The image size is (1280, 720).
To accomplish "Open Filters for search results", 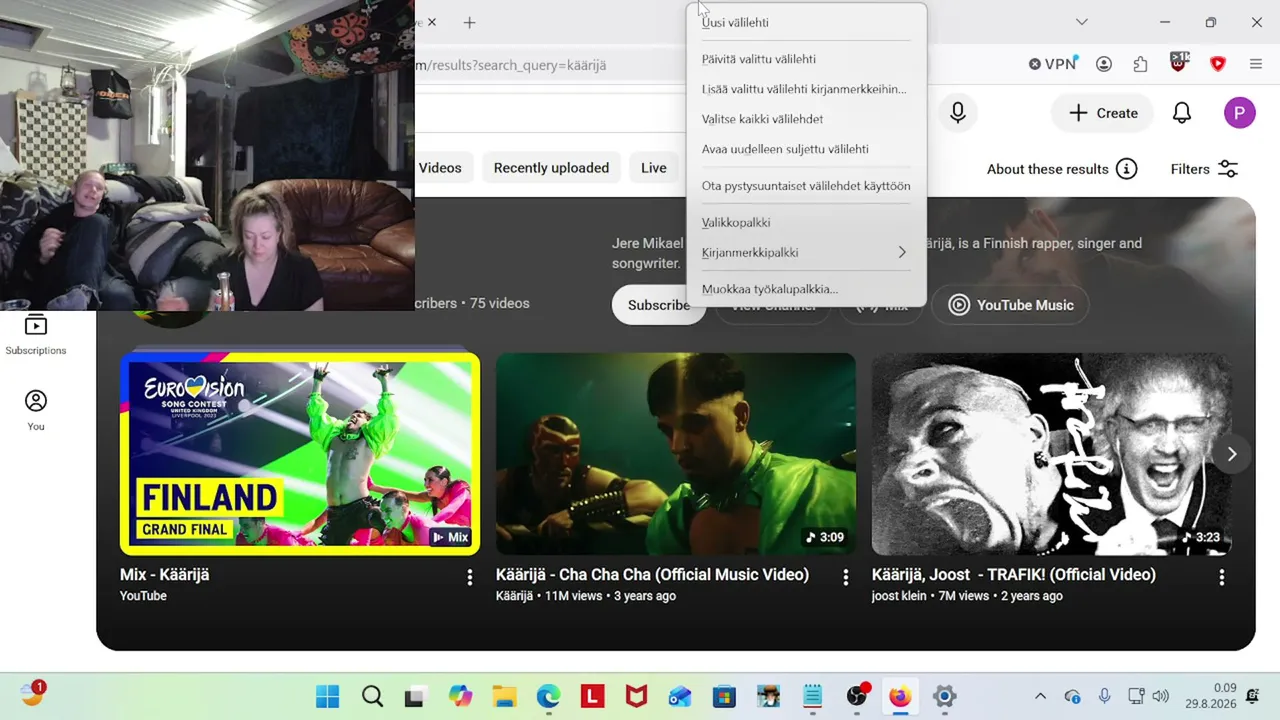I will click(x=1204, y=169).
